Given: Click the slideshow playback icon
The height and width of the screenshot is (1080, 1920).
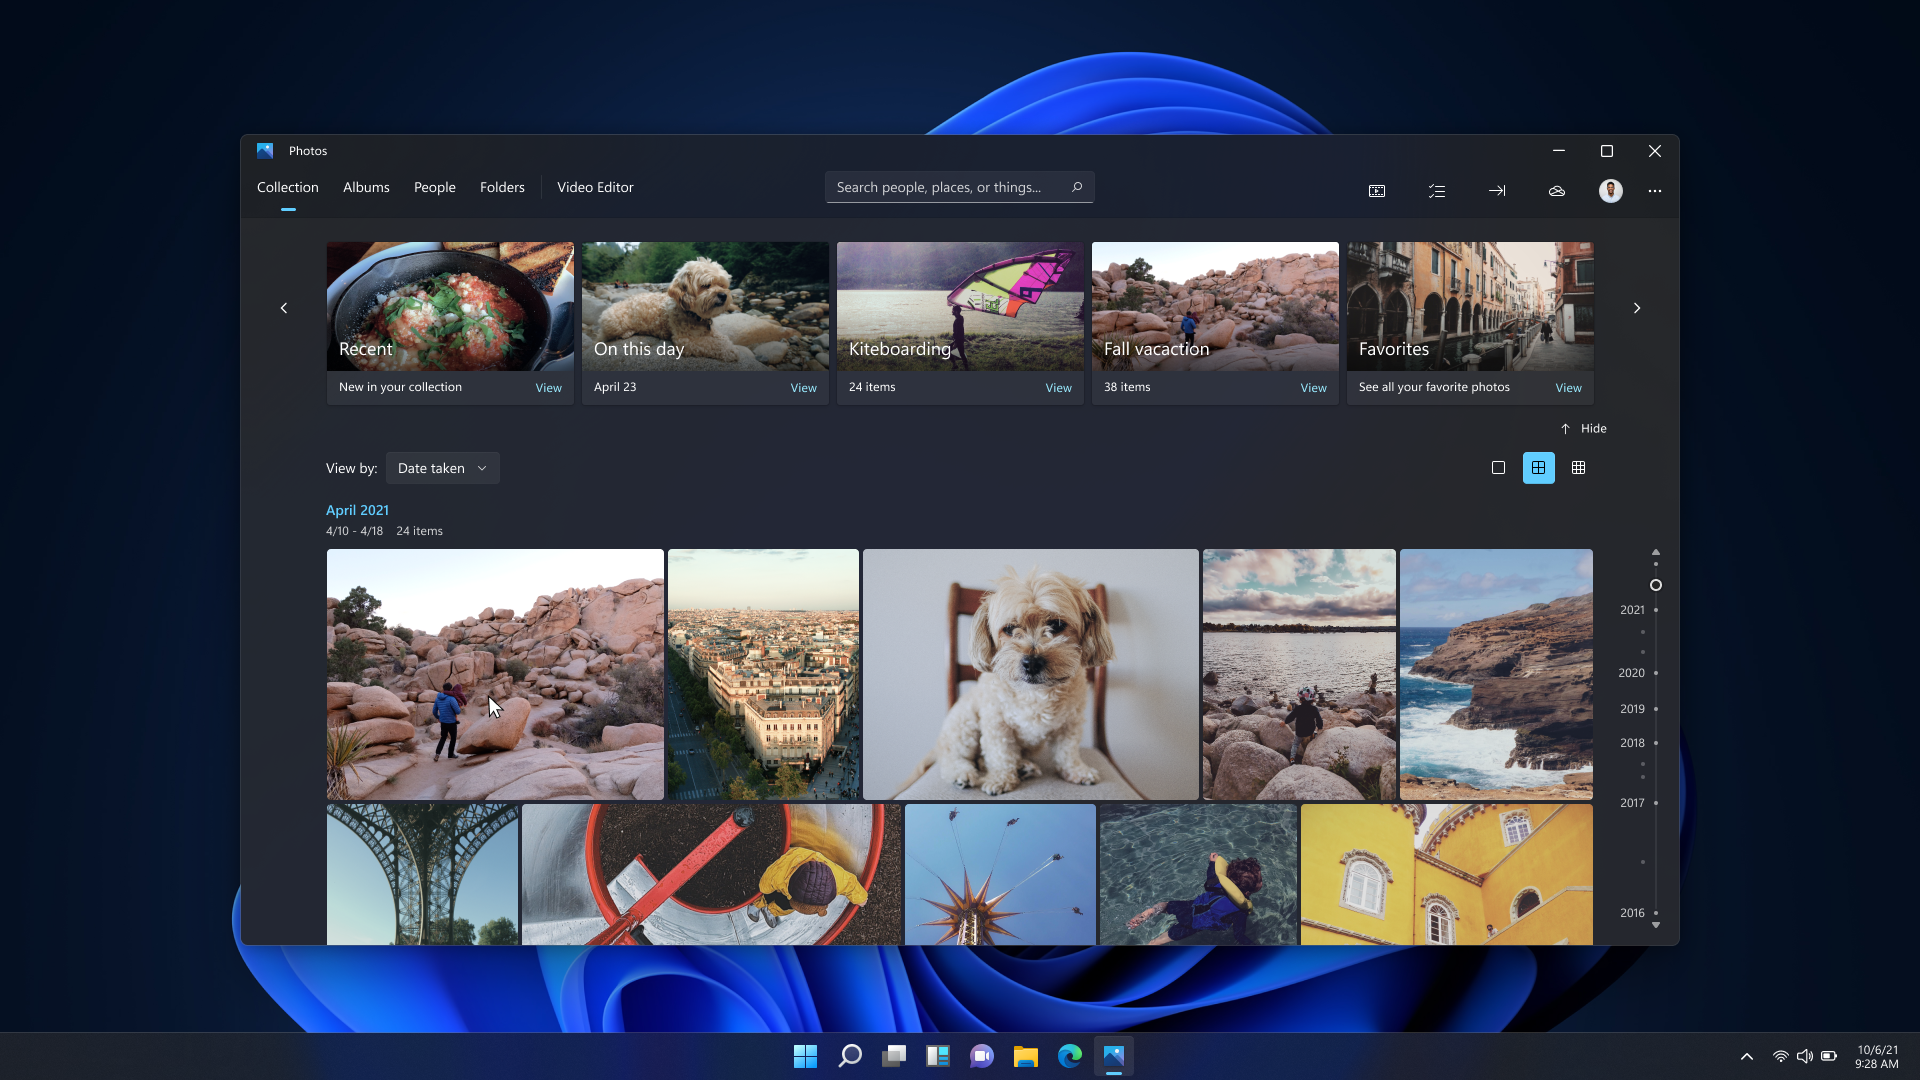Looking at the screenshot, I should click(x=1375, y=190).
